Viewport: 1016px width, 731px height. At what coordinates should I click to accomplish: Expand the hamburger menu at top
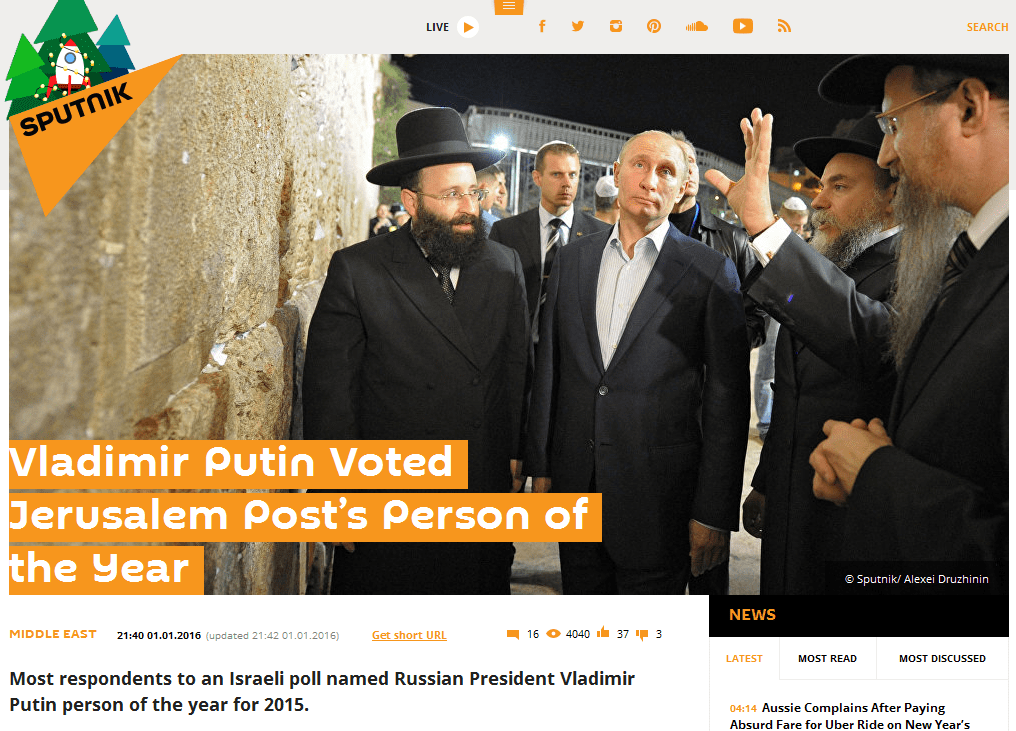(509, 6)
